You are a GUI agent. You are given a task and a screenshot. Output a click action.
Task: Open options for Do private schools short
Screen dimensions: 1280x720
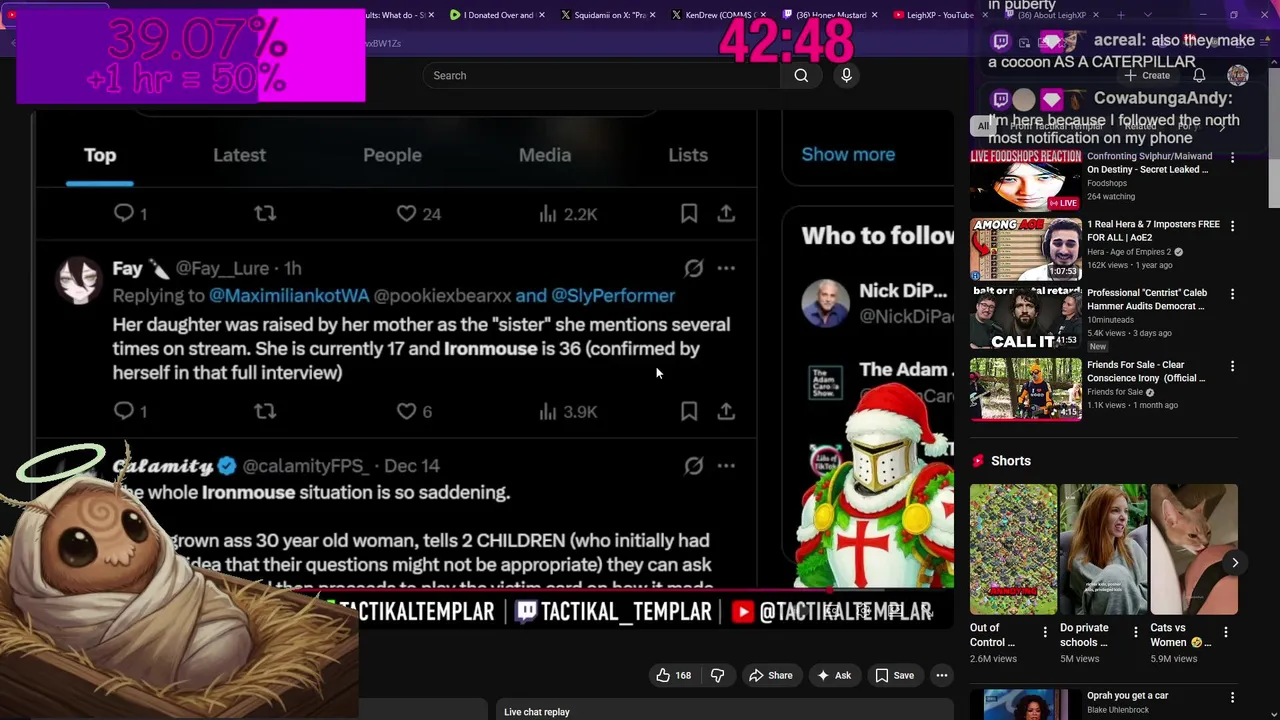1135,632
